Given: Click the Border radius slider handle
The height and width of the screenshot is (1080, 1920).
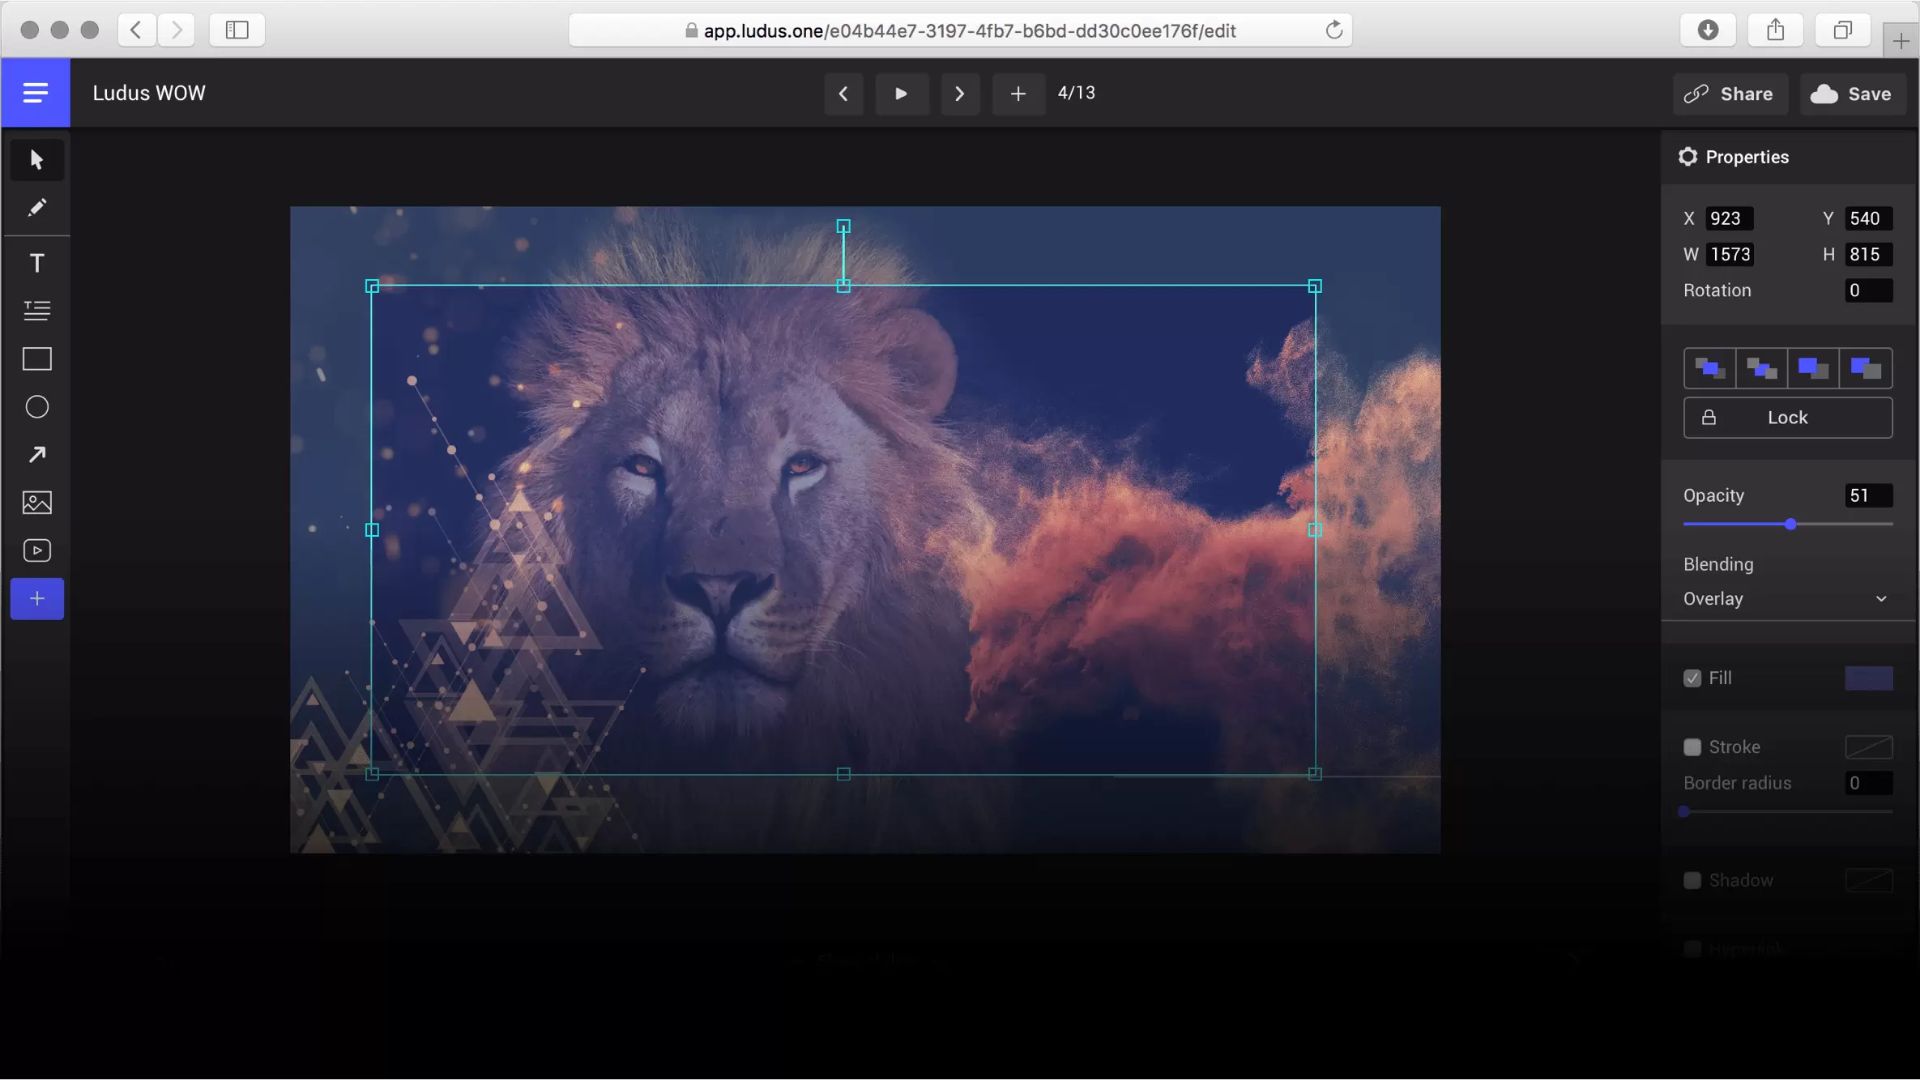Looking at the screenshot, I should (1684, 812).
